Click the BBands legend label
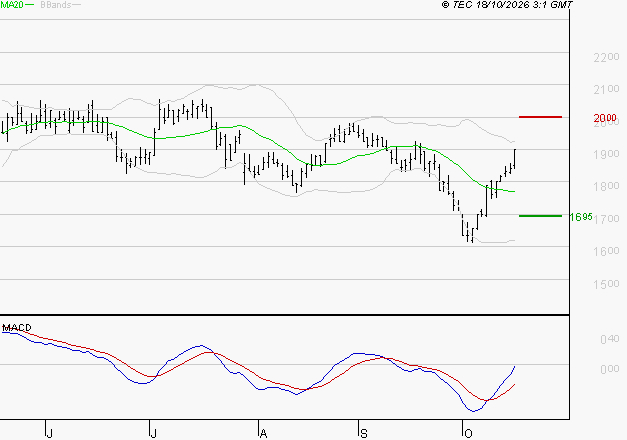Image resolution: width=627 pixels, height=440 pixels. [x=56, y=5]
